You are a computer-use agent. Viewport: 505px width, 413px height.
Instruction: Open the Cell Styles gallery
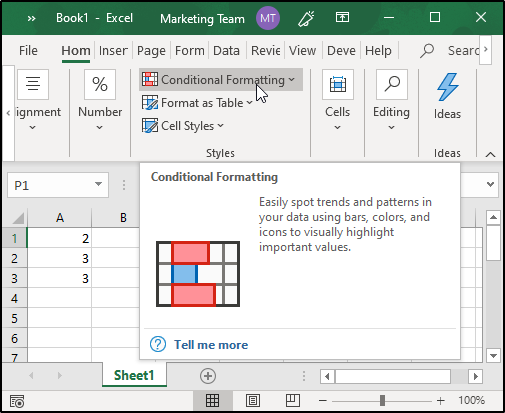(x=183, y=126)
